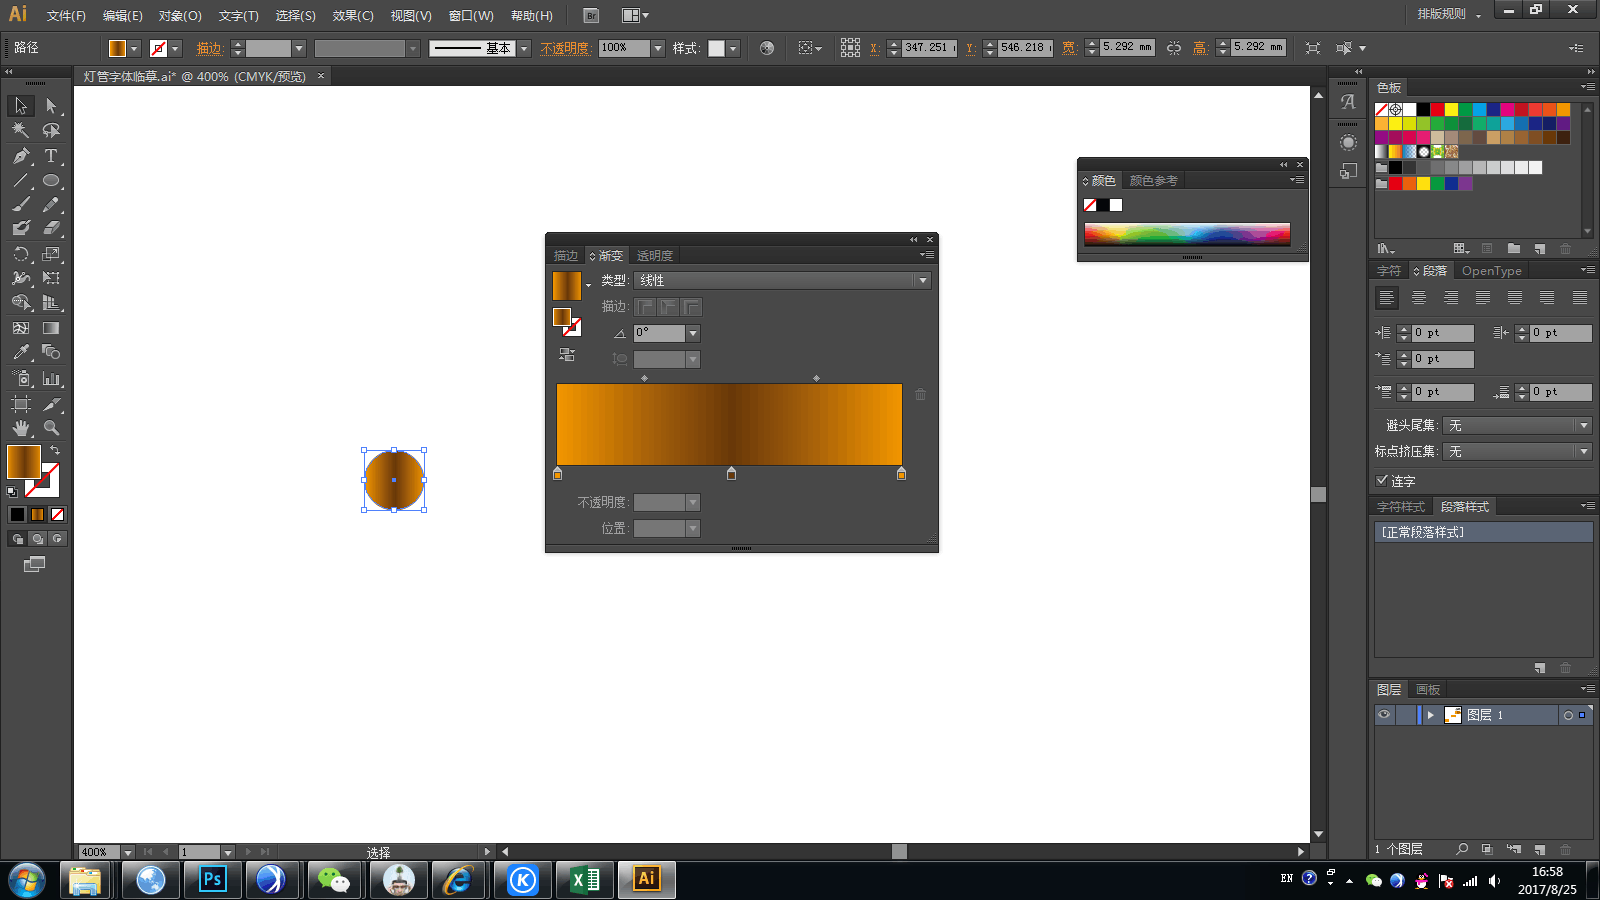Click the 不透明度 link in control bar
The image size is (1600, 900).
tap(565, 48)
